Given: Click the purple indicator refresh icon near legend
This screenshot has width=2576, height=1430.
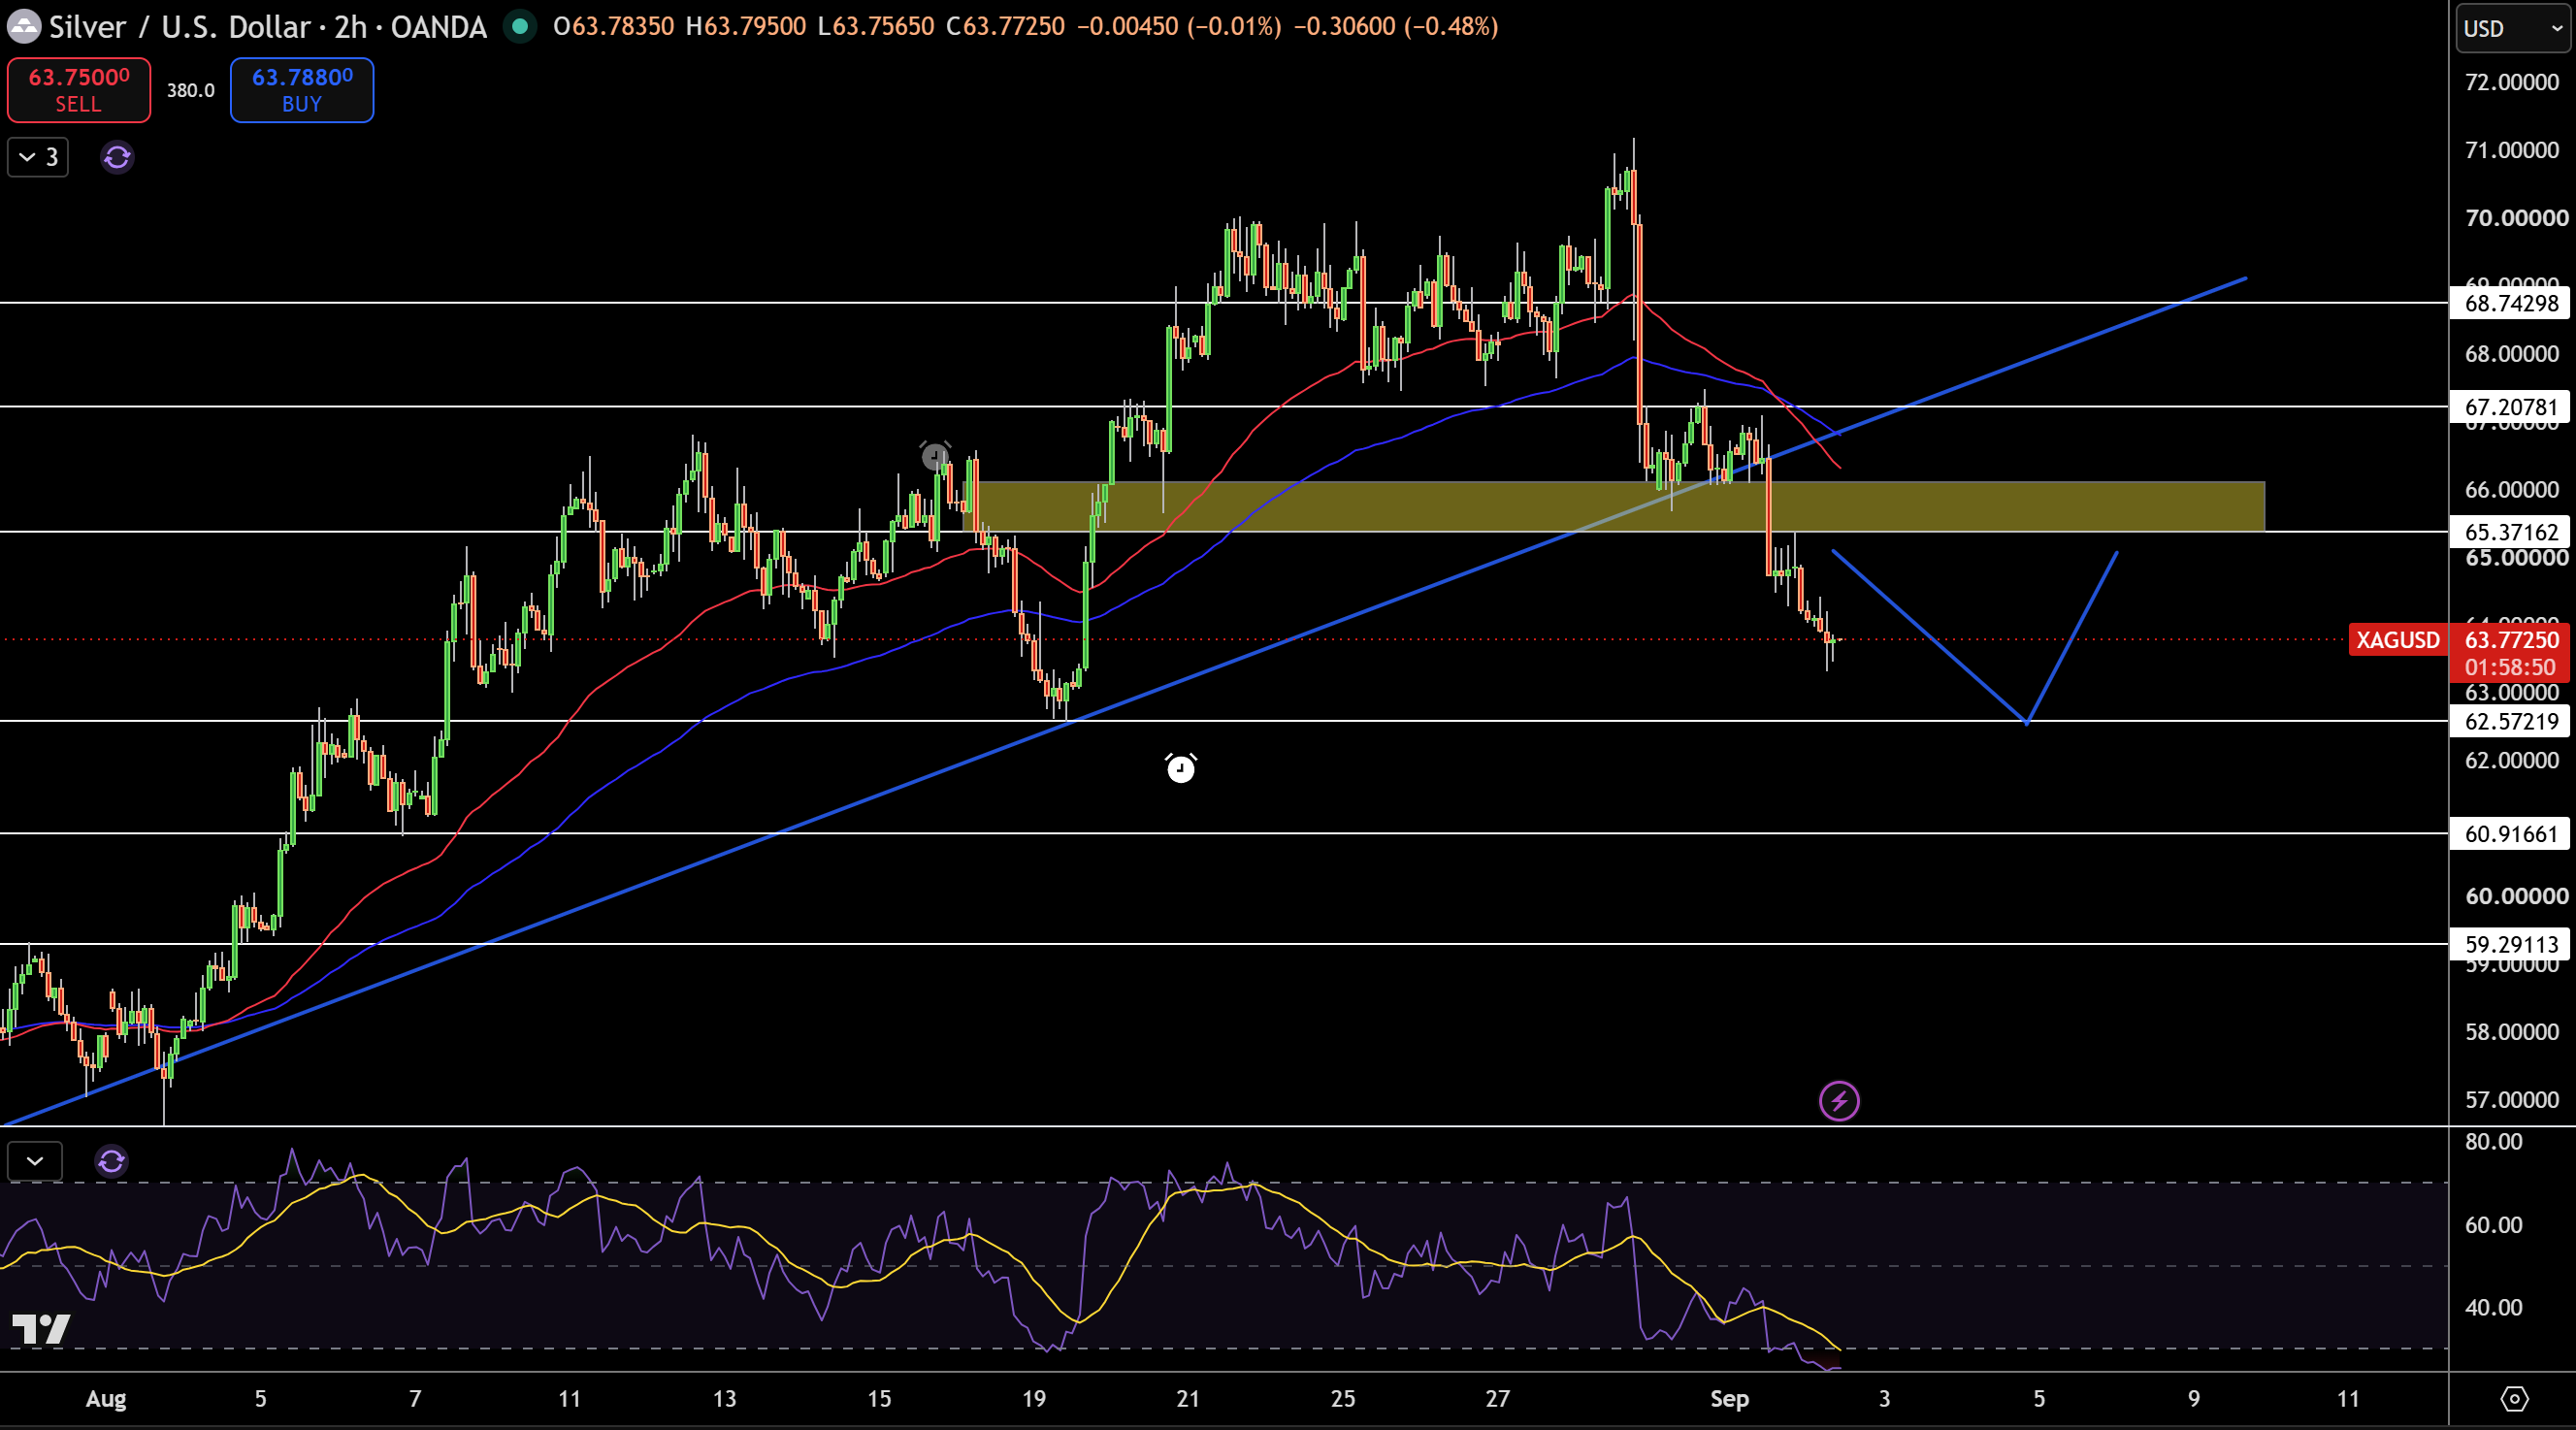Looking at the screenshot, I should tap(117, 157).
